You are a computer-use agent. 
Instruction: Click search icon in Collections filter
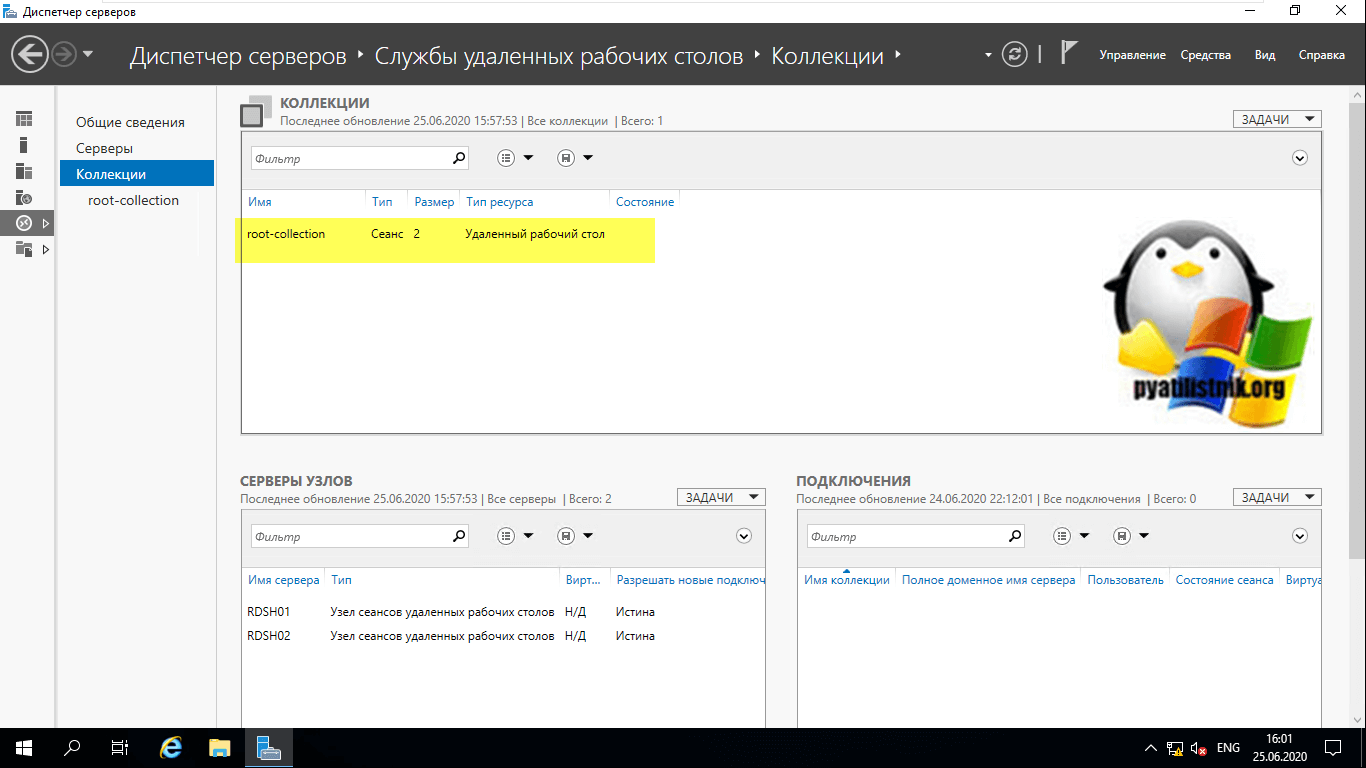[x=459, y=158]
